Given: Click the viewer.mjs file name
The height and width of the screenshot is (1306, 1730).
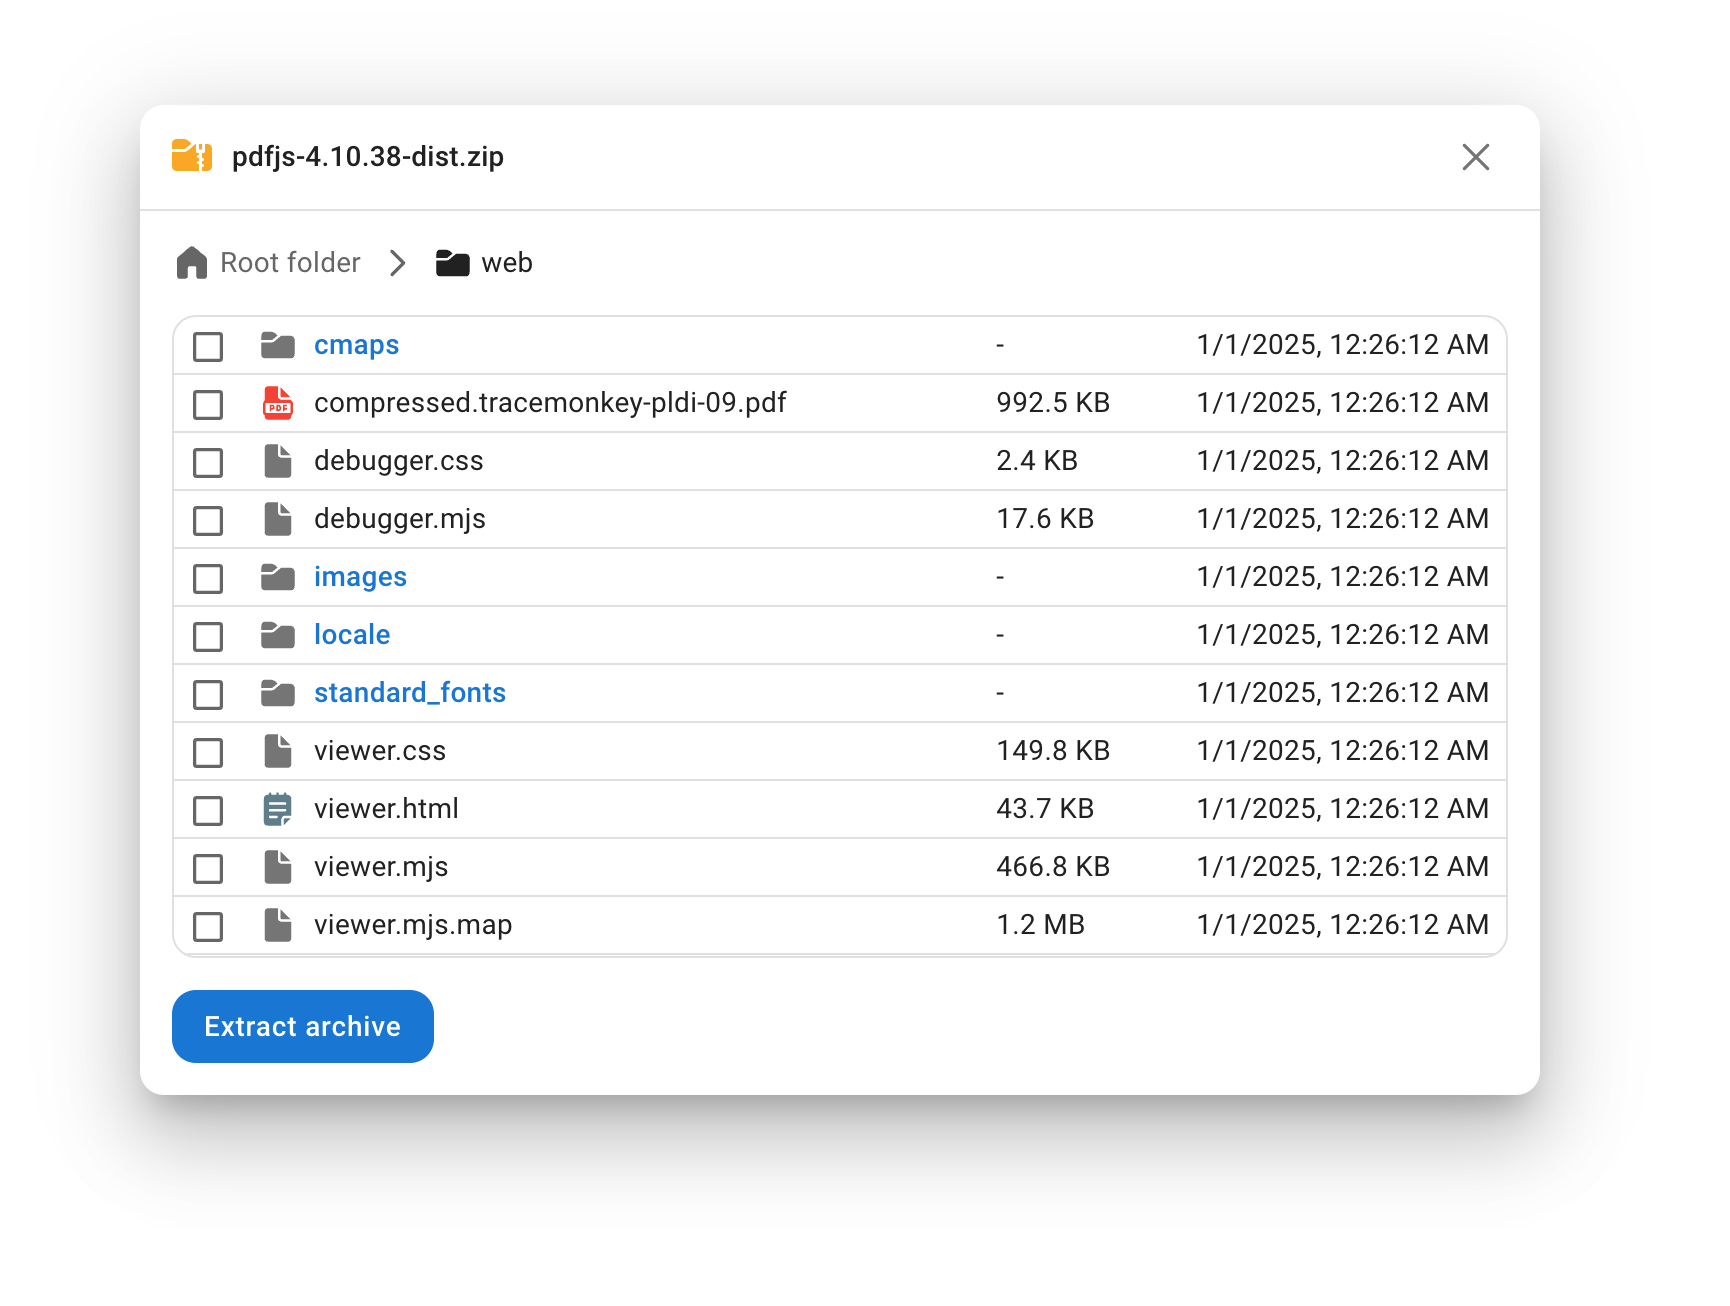Looking at the screenshot, I should point(381,867).
